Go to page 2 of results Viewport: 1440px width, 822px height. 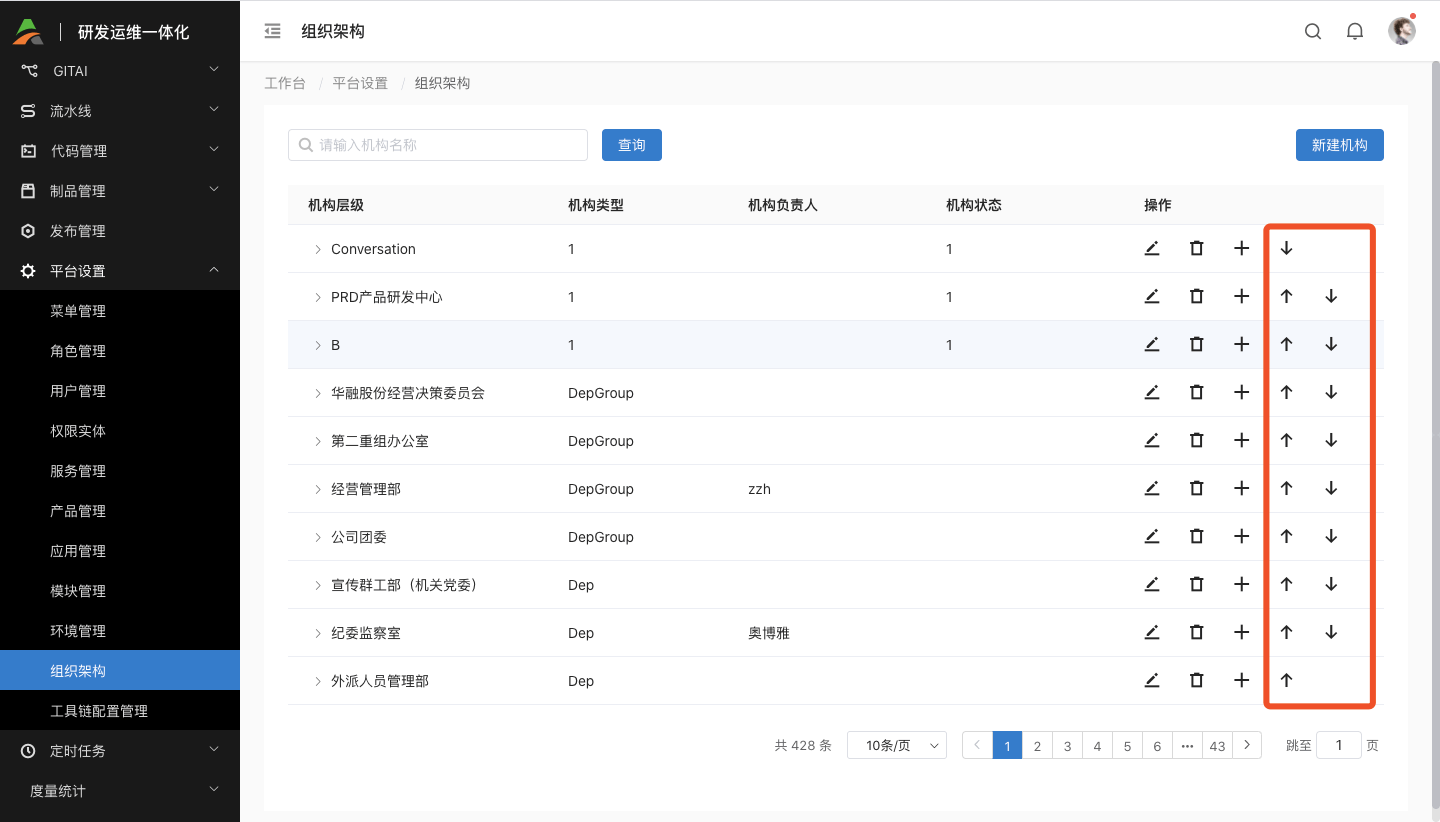pos(1037,745)
